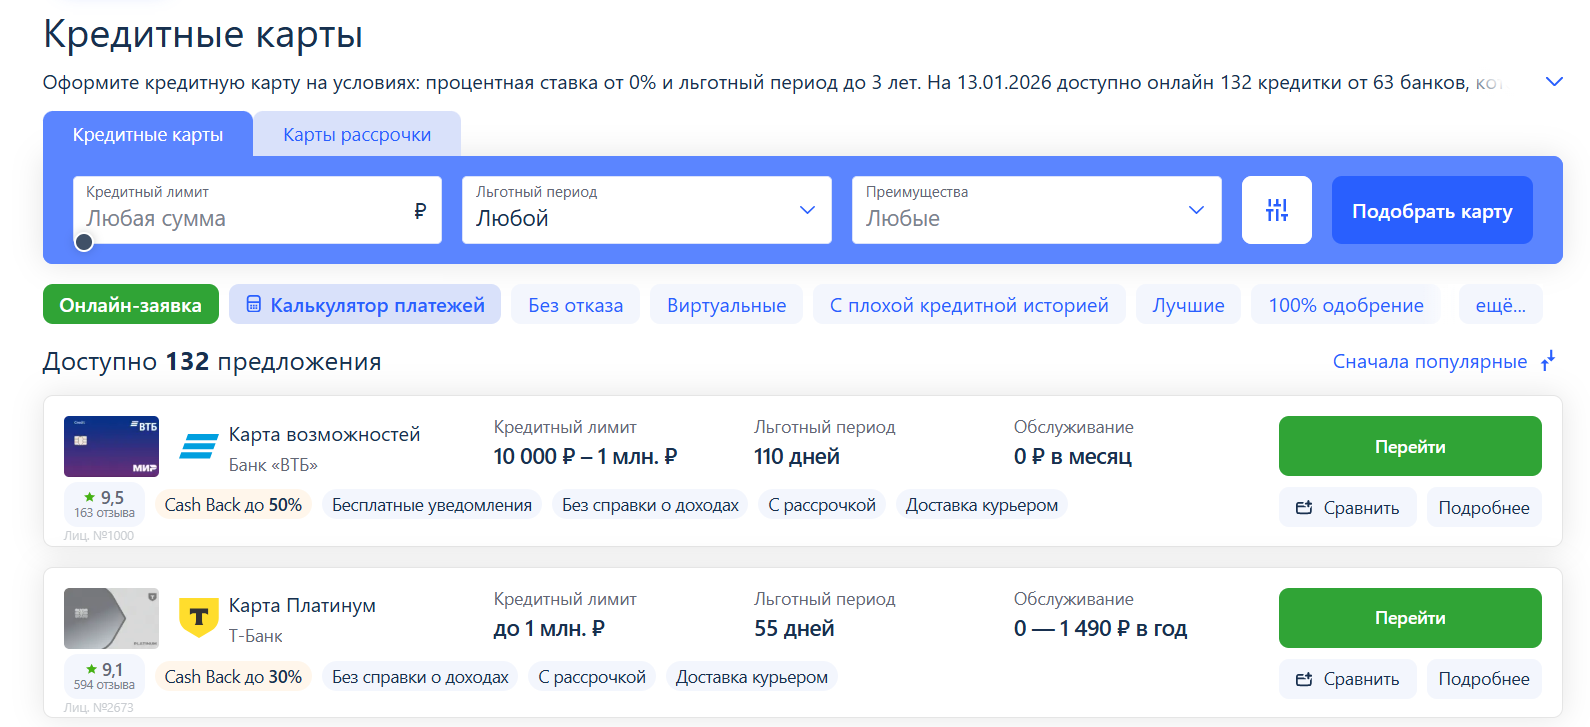The width and height of the screenshot is (1590, 727).
Task: Enable the Виртуальные filter chip
Action: [726, 305]
